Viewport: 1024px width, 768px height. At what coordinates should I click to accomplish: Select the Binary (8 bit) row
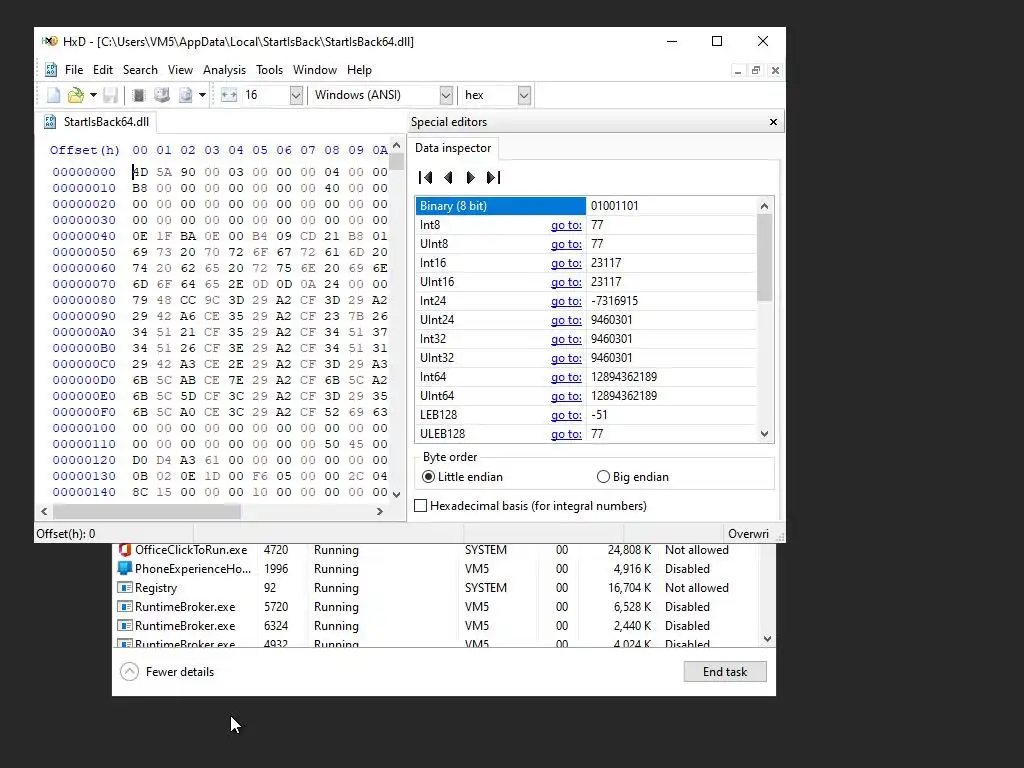coord(586,206)
